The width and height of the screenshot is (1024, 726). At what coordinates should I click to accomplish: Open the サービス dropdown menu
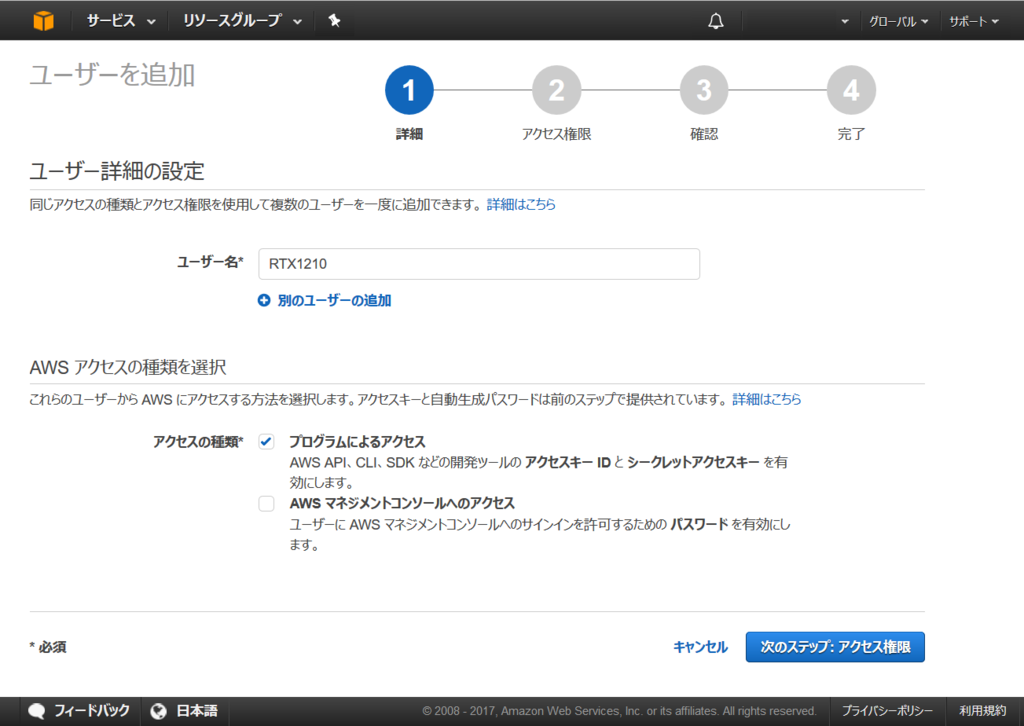pyautogui.click(x=121, y=21)
